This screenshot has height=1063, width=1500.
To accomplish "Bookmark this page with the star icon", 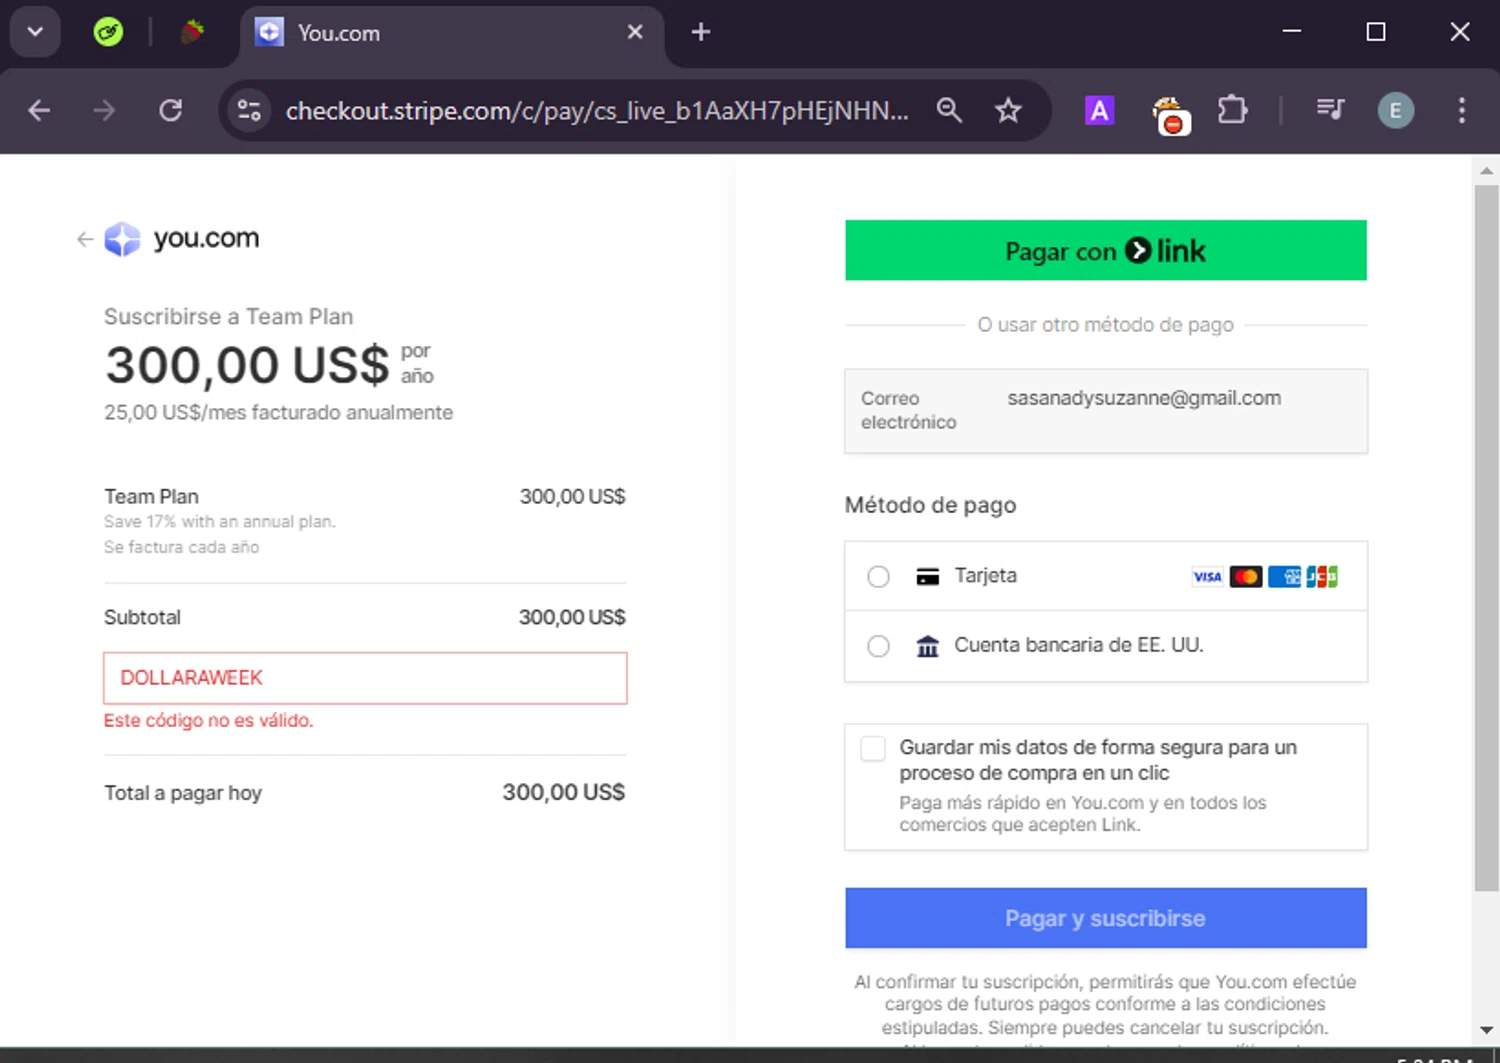I will pos(1008,110).
